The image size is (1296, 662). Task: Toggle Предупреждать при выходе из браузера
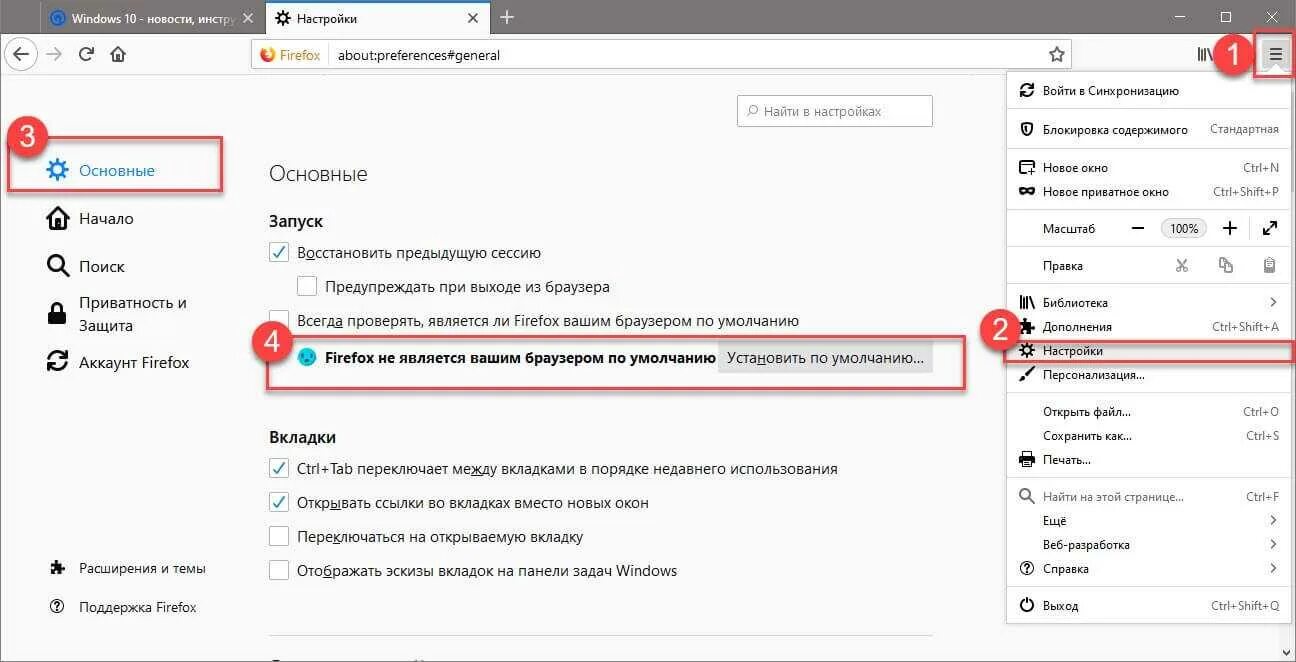[307, 287]
